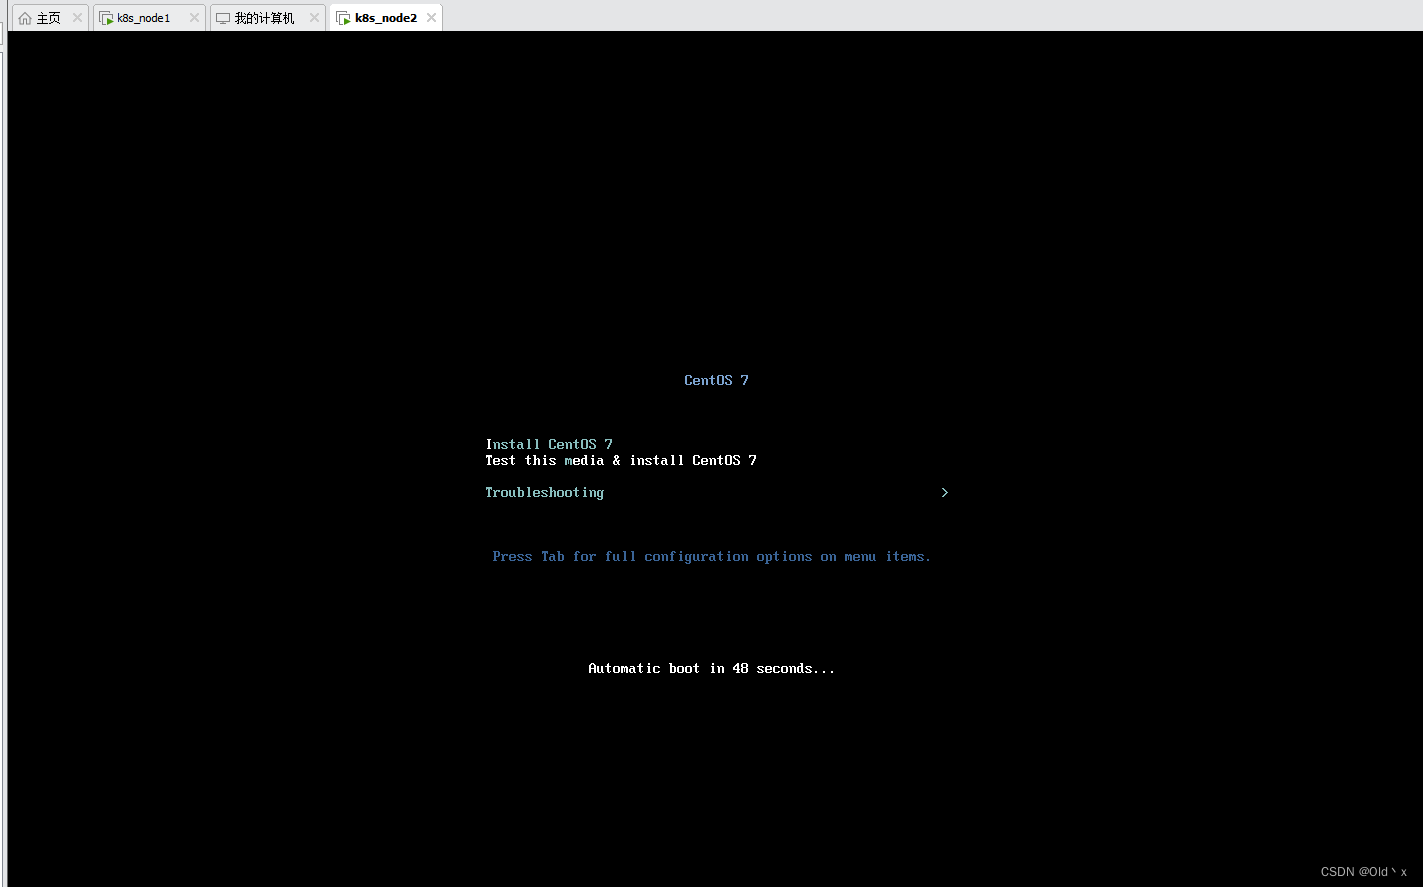
Task: Click the CentOS 7 title text
Action: click(716, 380)
